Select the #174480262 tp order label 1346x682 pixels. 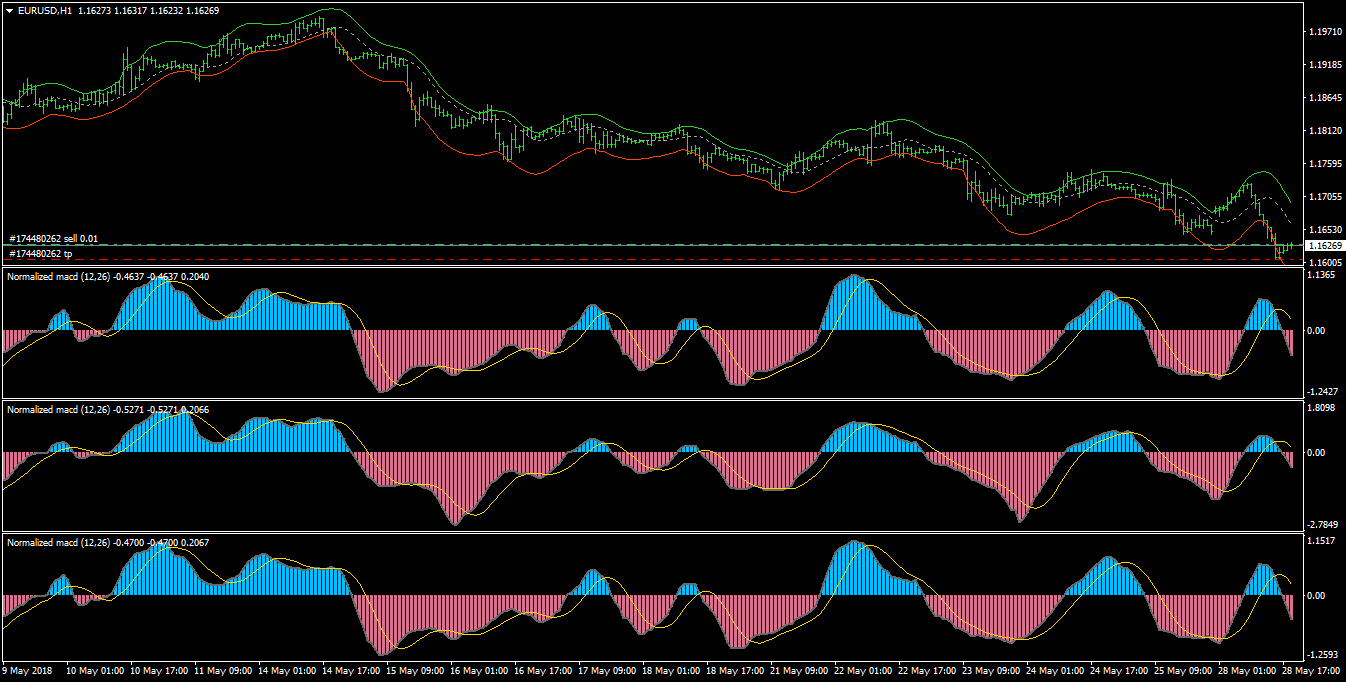coord(40,254)
